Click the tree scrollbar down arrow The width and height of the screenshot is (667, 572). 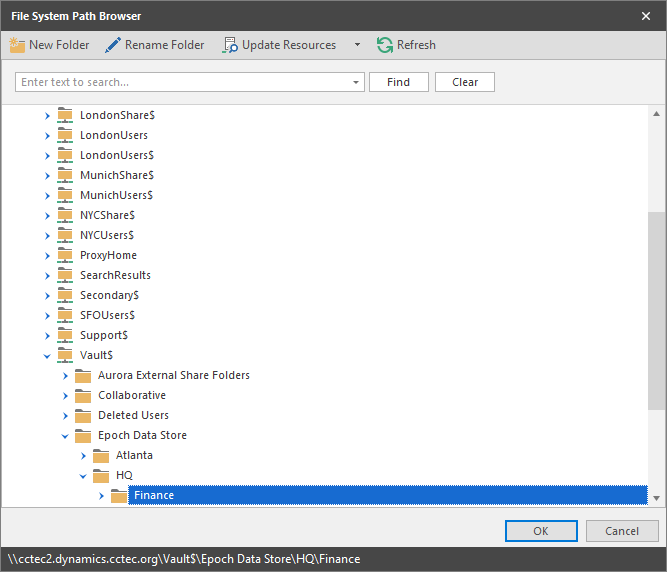click(656, 498)
